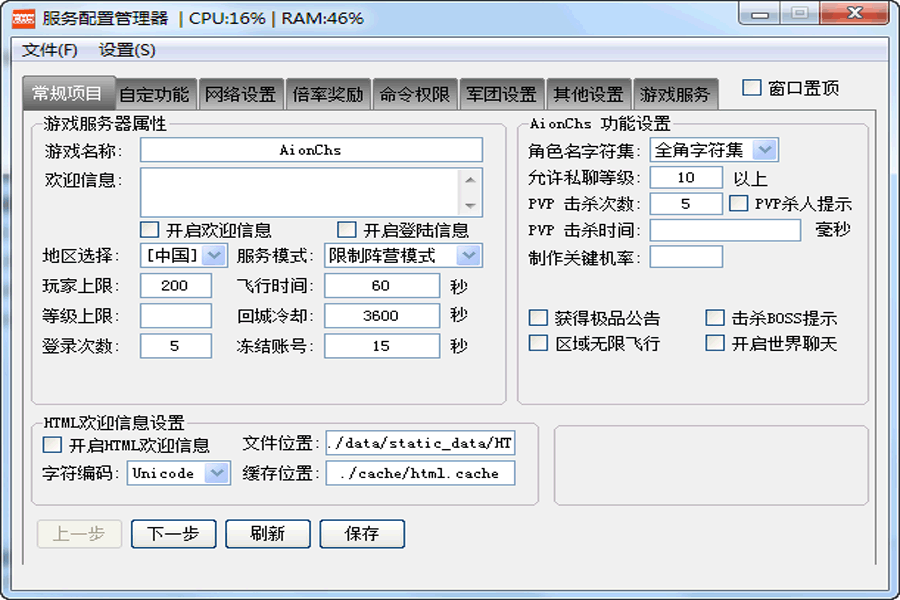
Task: Click the 游戏名称 input field
Action: [311, 150]
